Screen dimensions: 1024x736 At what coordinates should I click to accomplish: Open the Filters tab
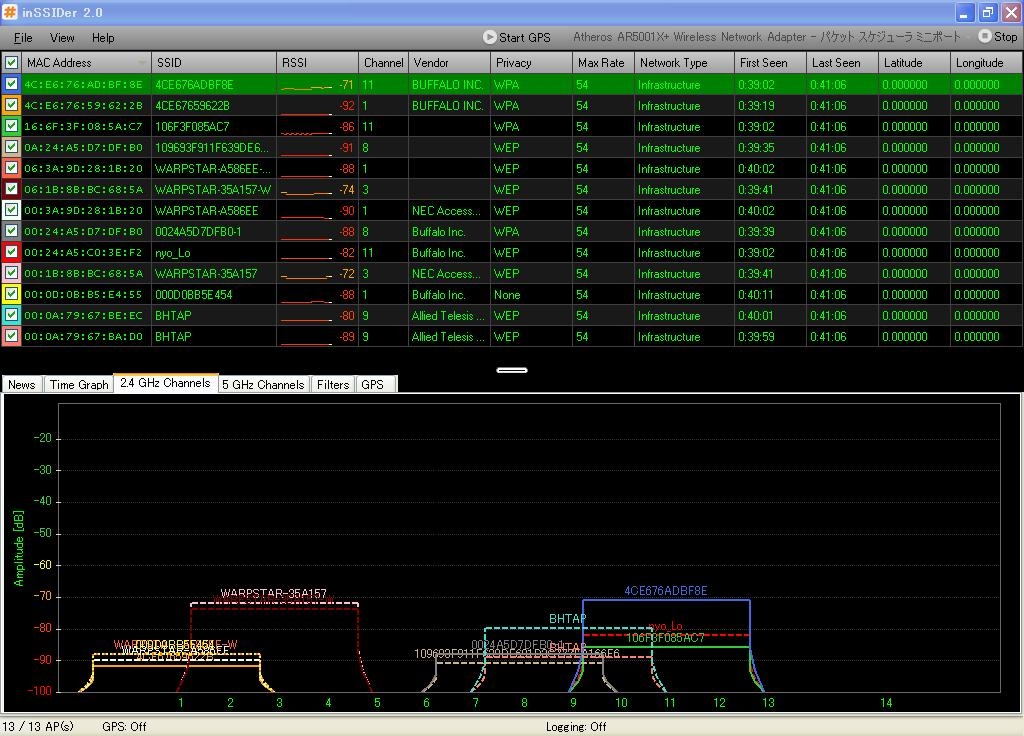[x=333, y=384]
